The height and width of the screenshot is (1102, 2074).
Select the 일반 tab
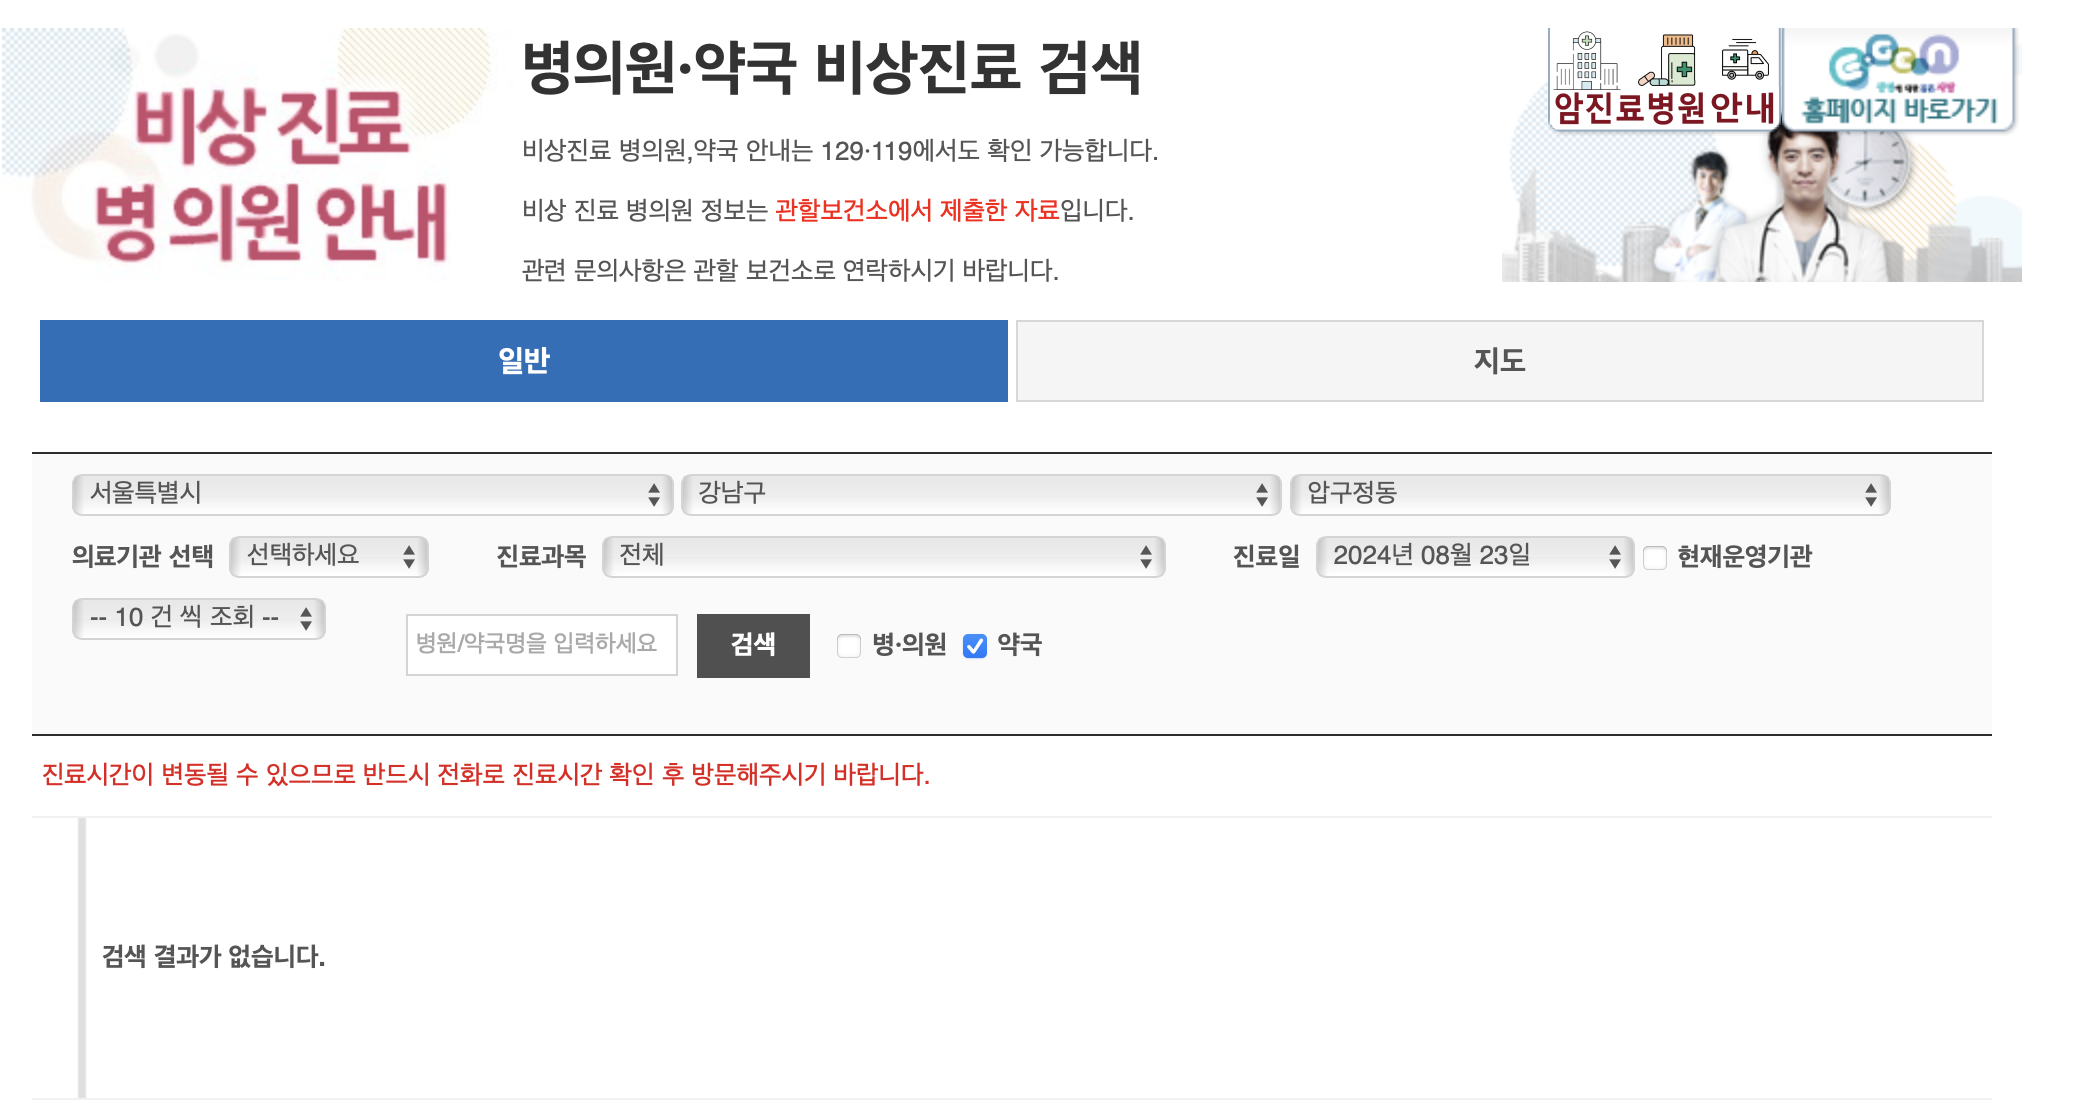pyautogui.click(x=523, y=361)
